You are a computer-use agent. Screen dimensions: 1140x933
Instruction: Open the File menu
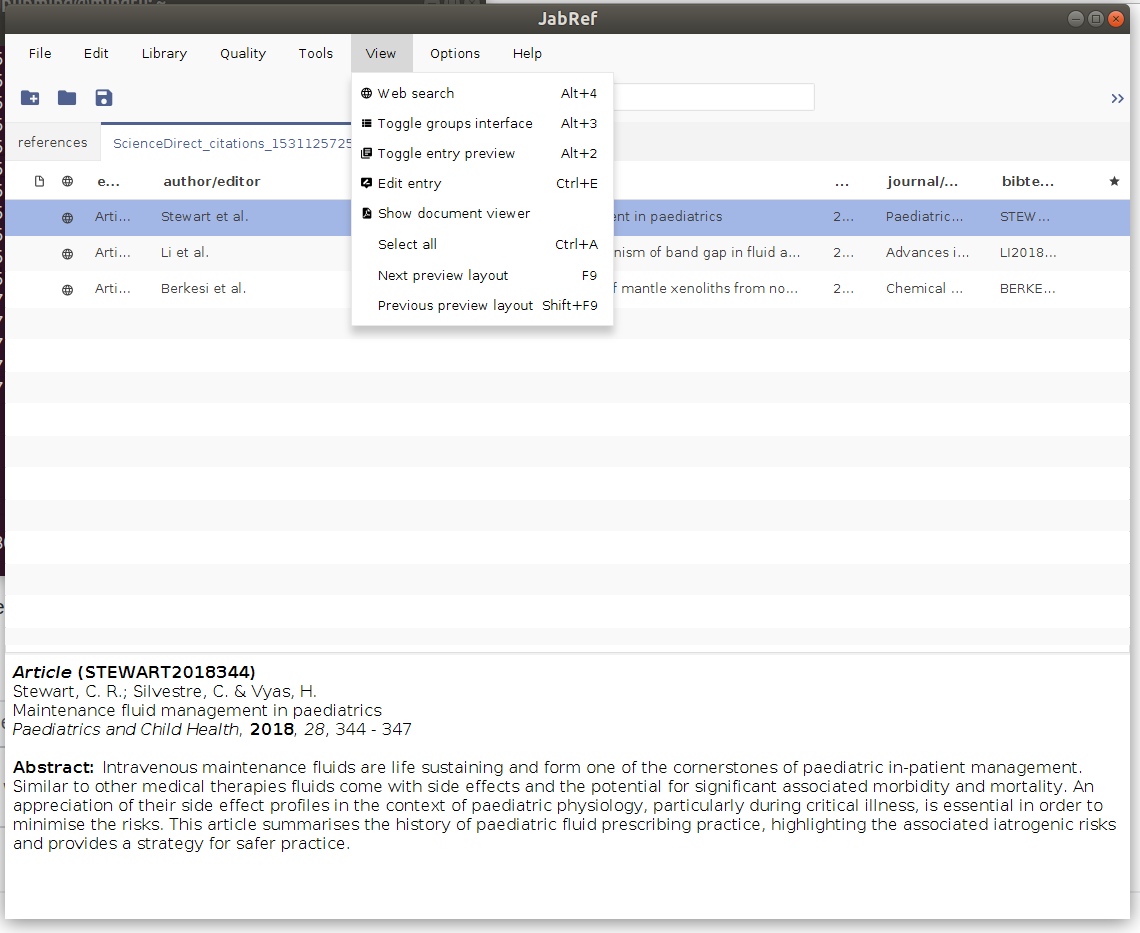pyautogui.click(x=40, y=53)
